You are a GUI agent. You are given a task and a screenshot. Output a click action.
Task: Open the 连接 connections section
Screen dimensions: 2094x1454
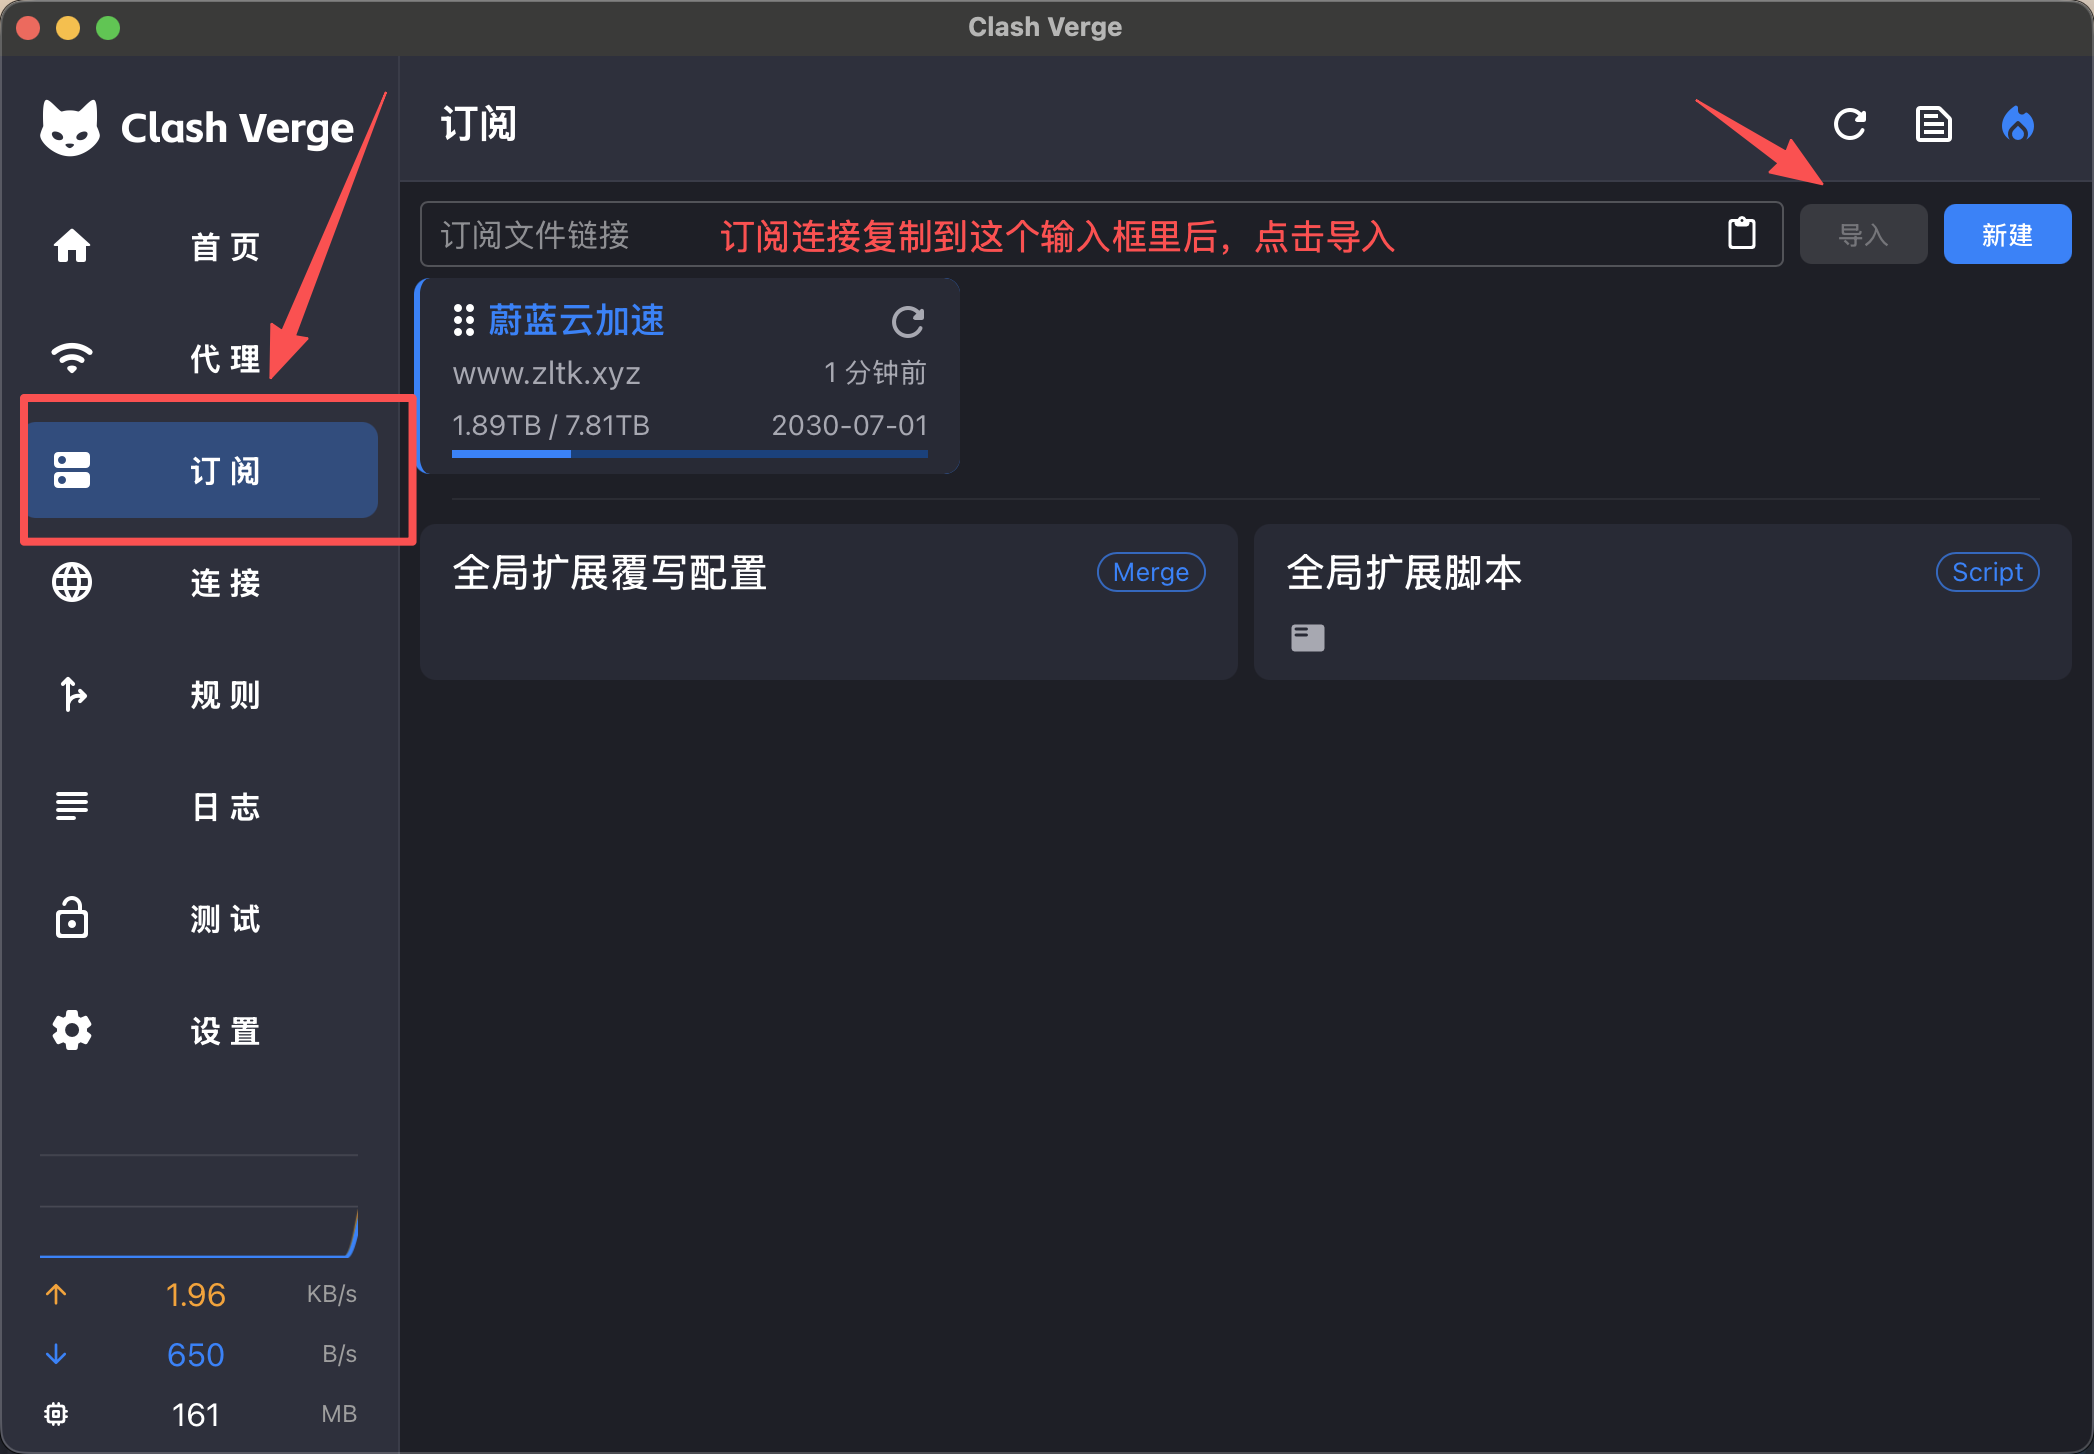coord(200,582)
